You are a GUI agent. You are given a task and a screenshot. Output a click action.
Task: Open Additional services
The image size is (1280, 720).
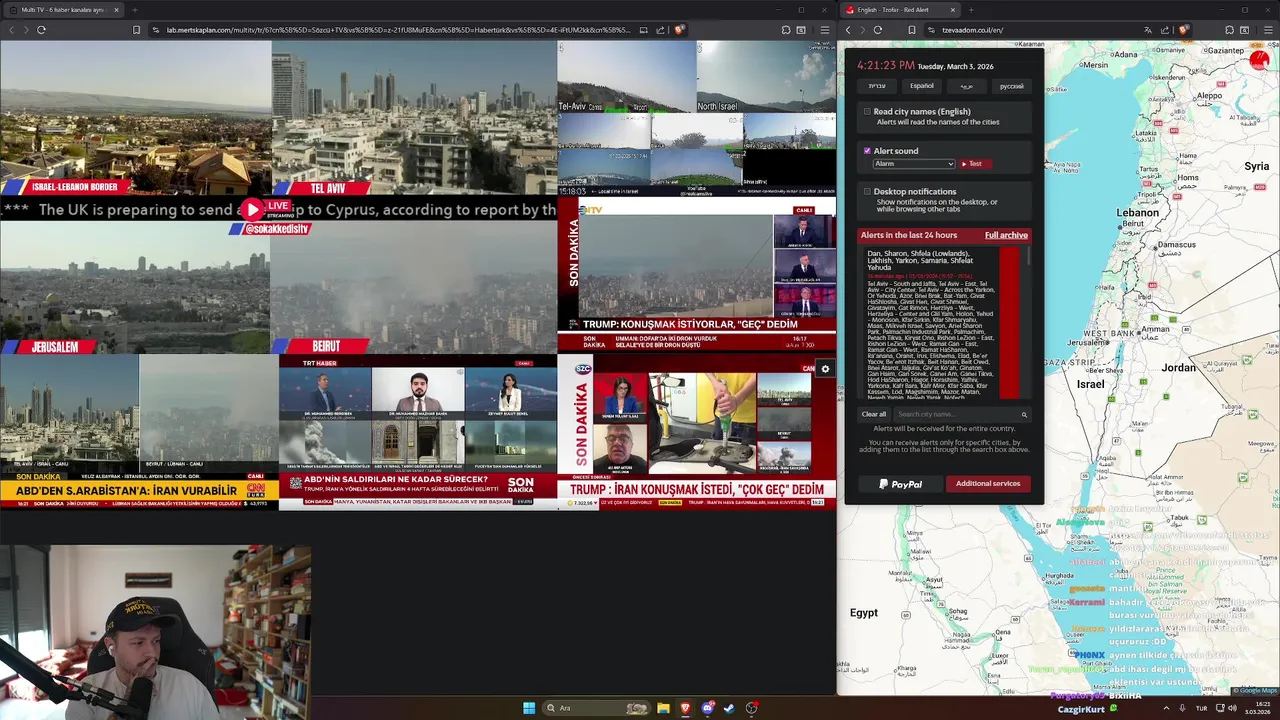coord(988,484)
